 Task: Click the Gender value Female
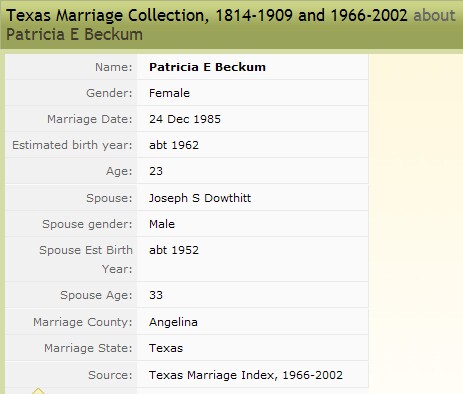[x=169, y=93]
